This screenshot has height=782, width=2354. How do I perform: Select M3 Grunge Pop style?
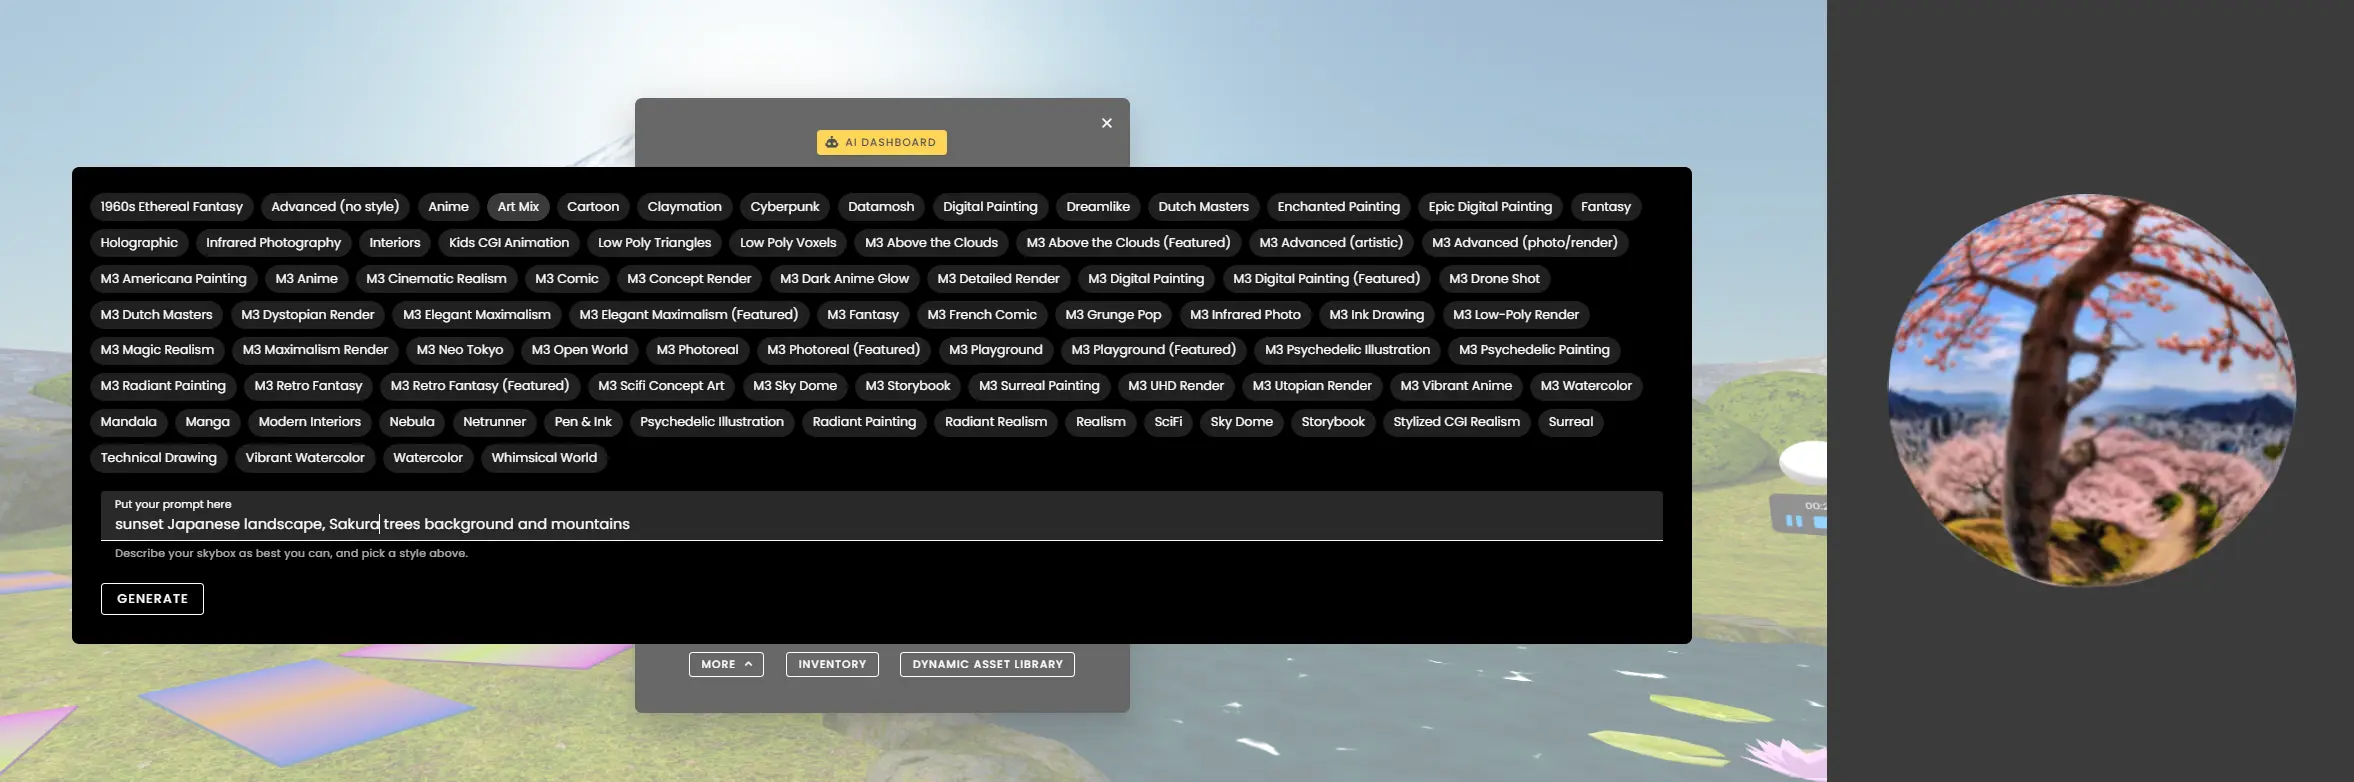click(1113, 315)
